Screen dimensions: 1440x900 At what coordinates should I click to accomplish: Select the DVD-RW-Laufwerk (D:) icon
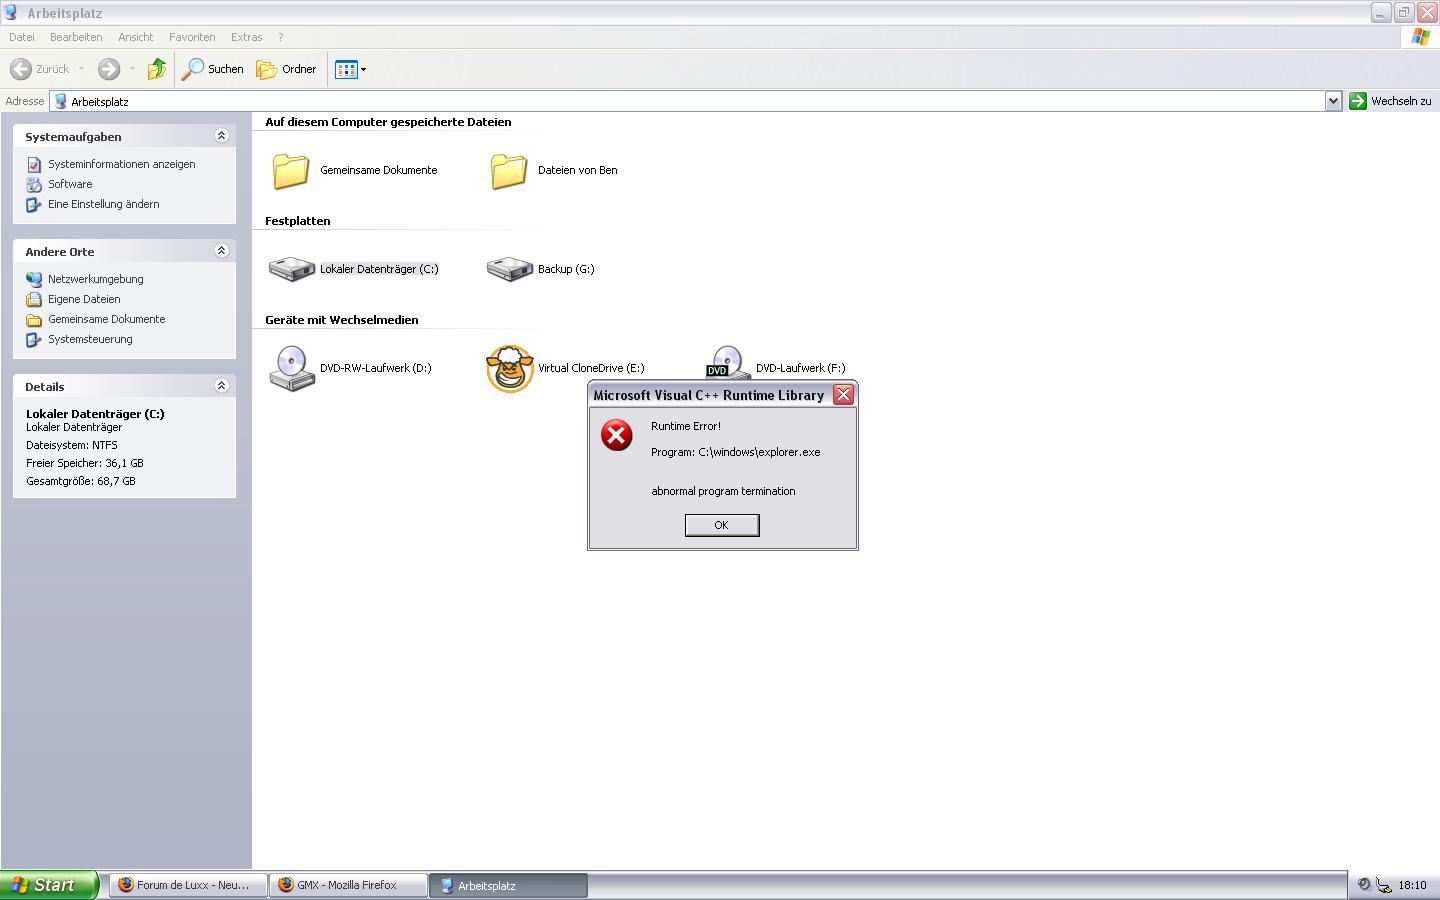pyautogui.click(x=292, y=368)
